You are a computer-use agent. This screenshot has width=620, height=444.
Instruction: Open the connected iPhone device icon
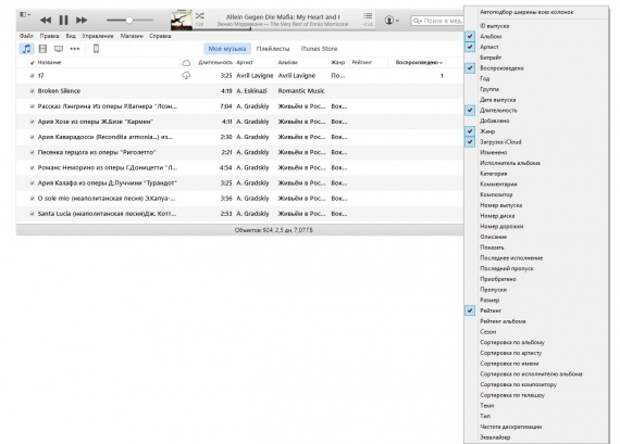96,49
